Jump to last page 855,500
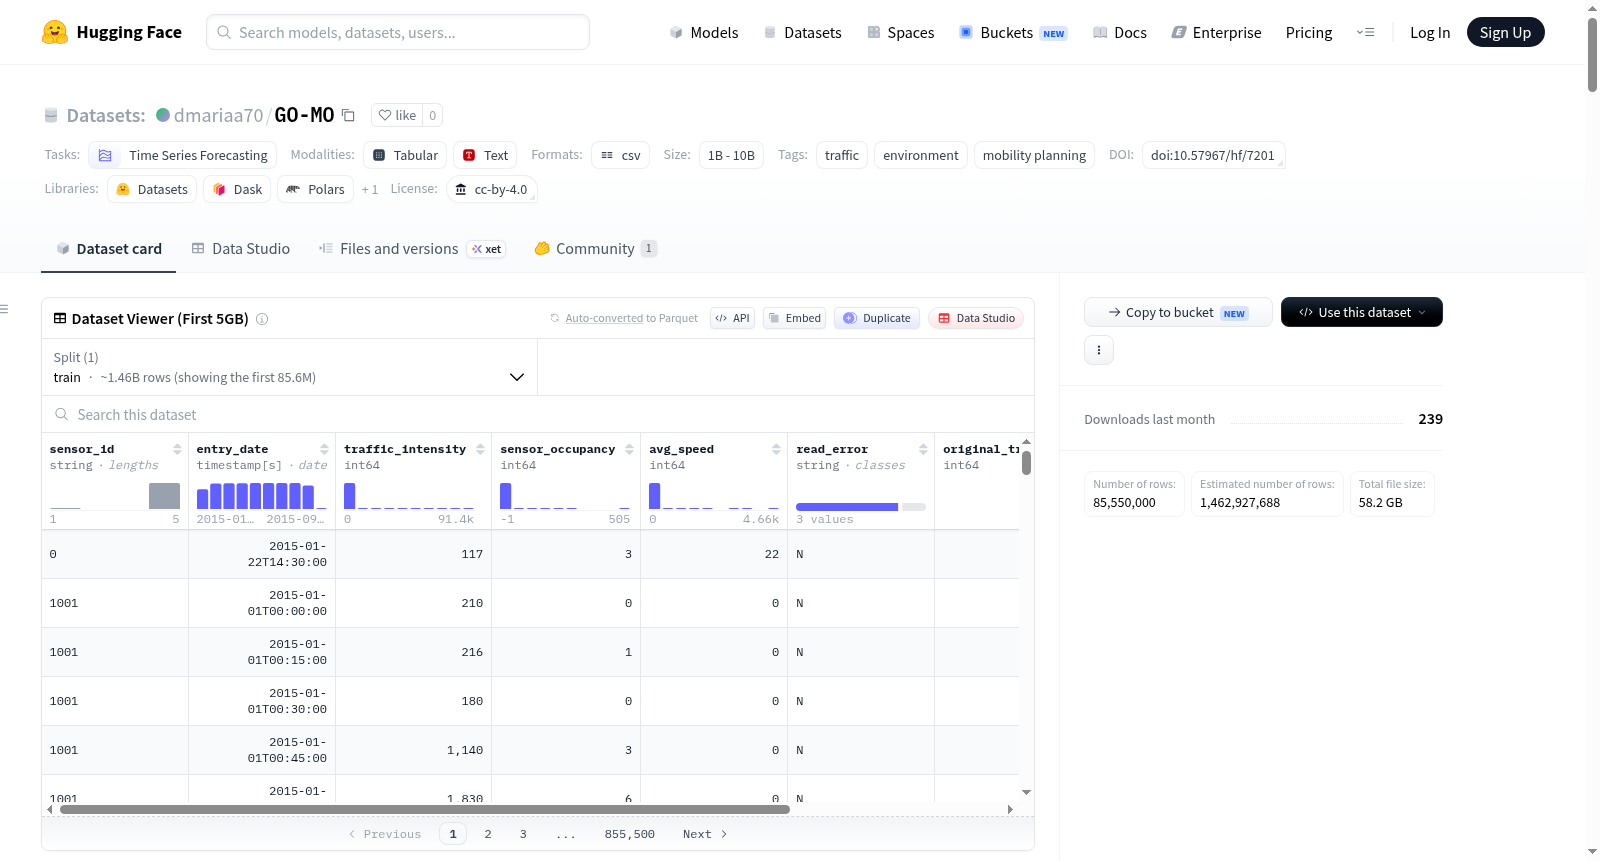1600x861 pixels. click(630, 834)
